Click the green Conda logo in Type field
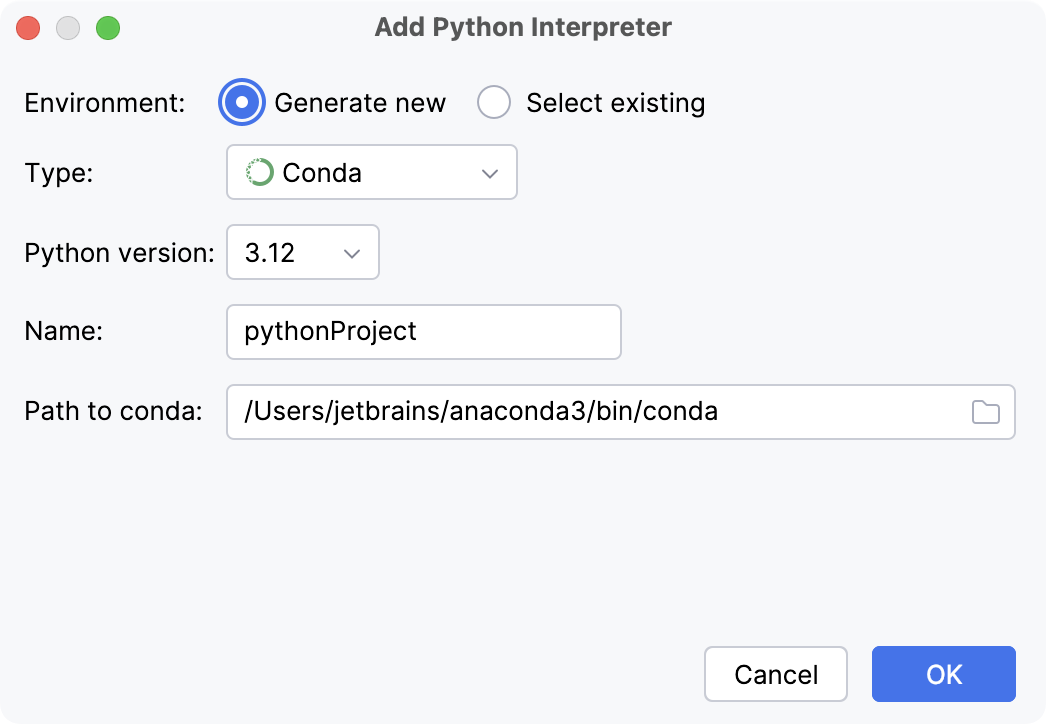Image resolution: width=1046 pixels, height=724 pixels. coord(258,172)
